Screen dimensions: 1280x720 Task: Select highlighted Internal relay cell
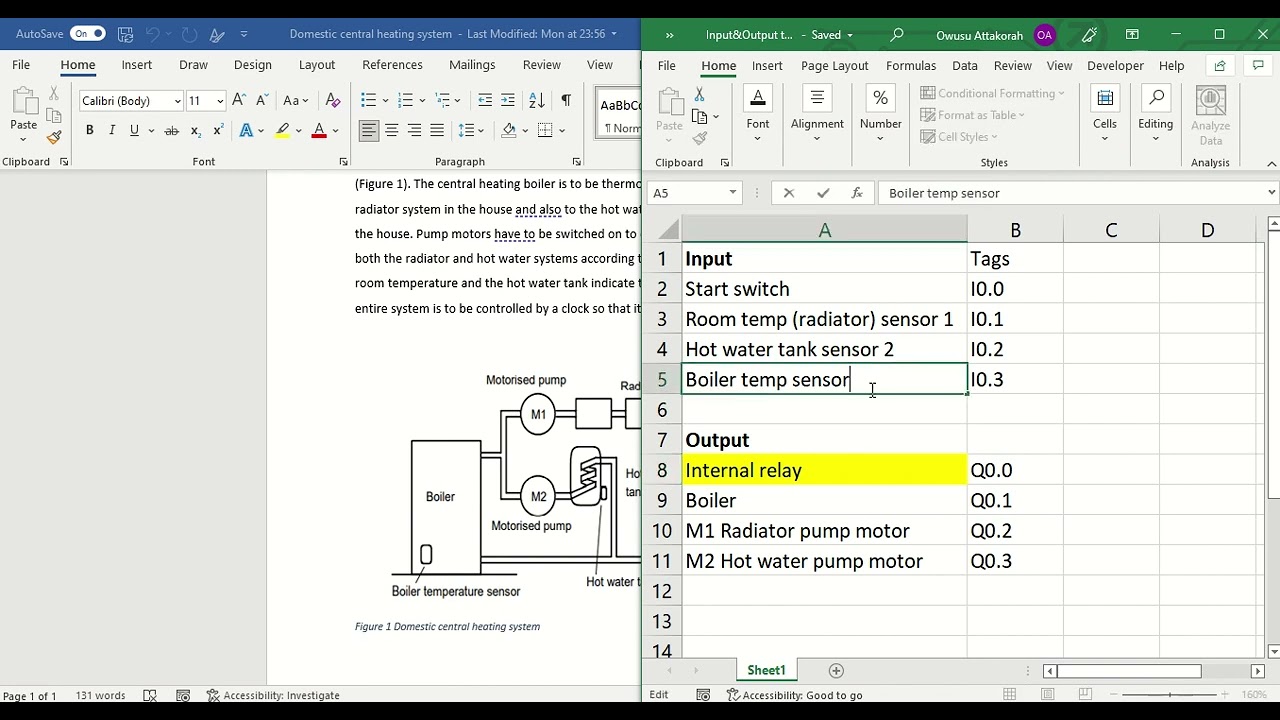(x=824, y=470)
